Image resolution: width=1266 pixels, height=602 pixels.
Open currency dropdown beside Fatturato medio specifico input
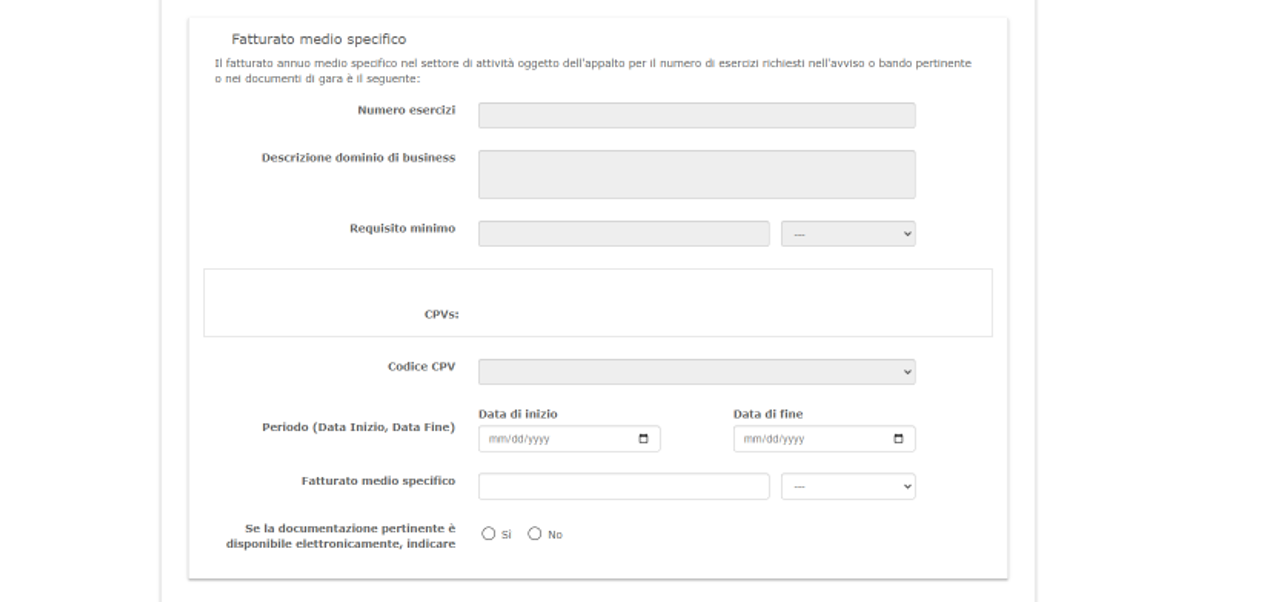coord(847,487)
